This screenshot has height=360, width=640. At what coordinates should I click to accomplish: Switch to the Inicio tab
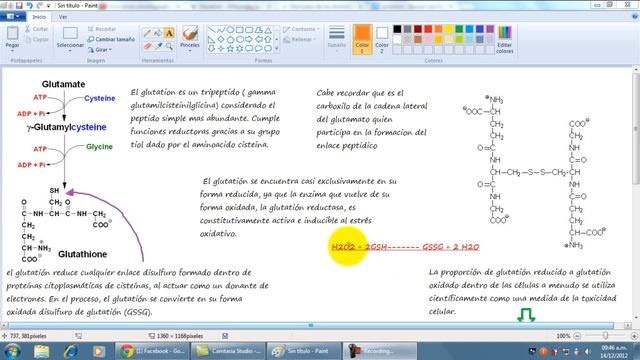[39, 17]
